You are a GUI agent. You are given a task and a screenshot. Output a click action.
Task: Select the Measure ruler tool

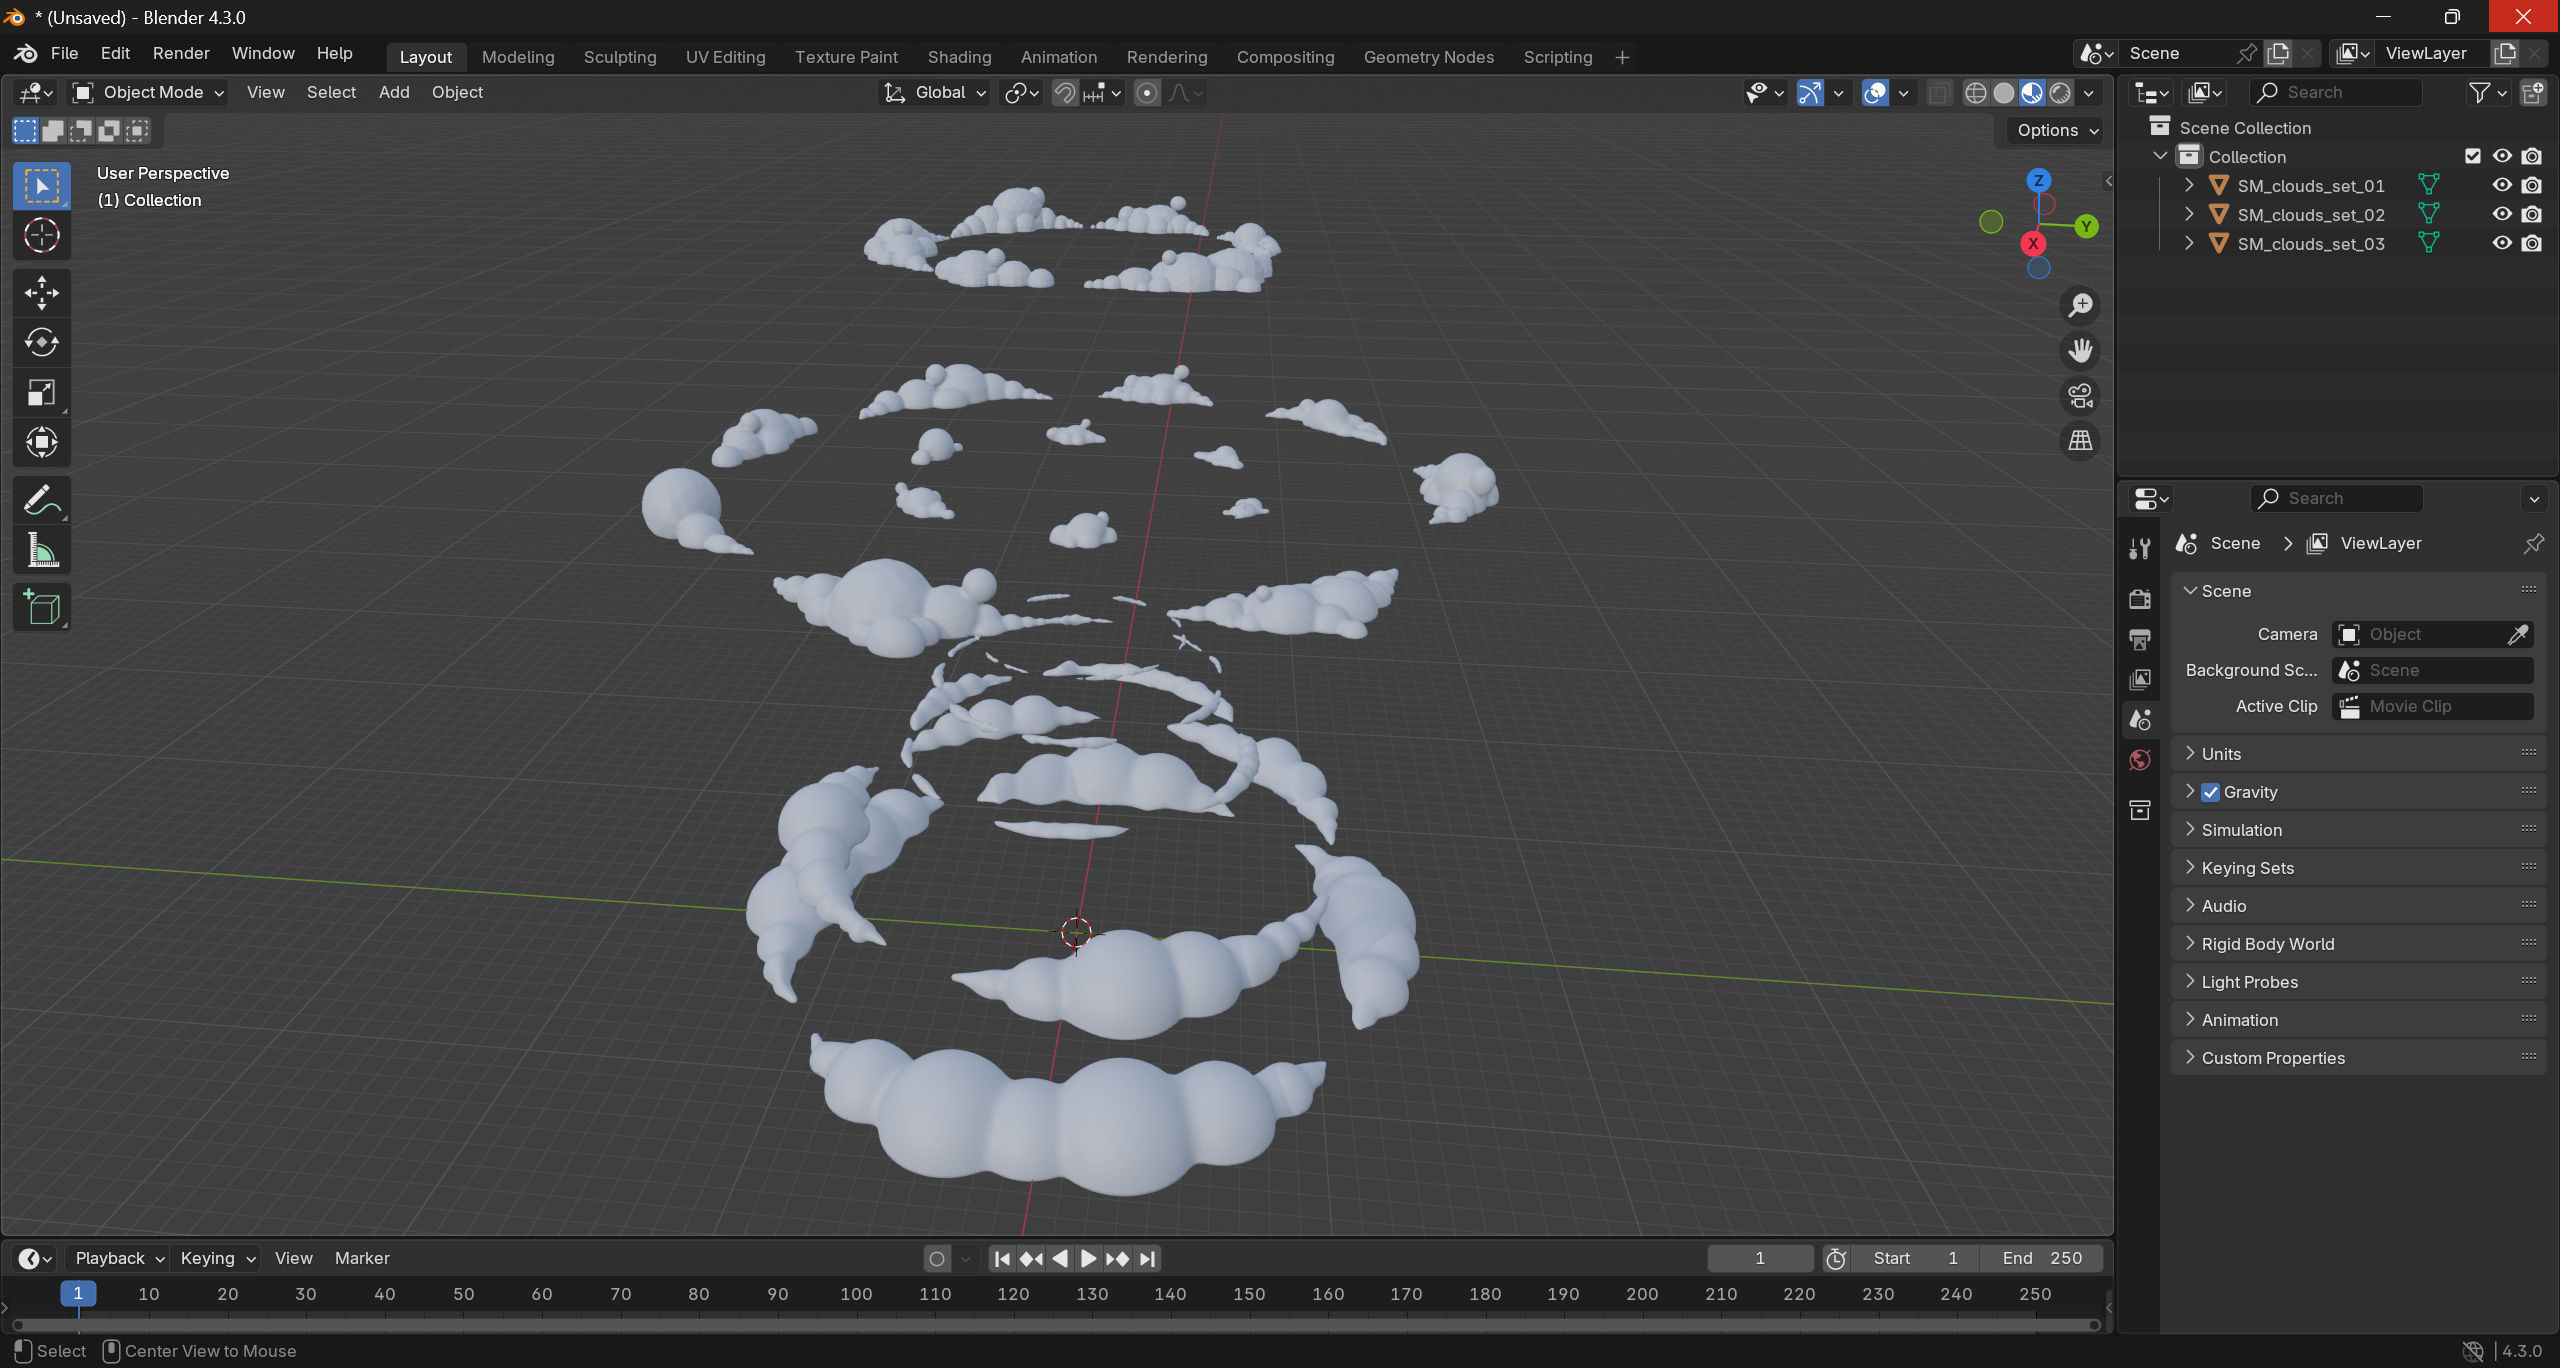pos(41,550)
